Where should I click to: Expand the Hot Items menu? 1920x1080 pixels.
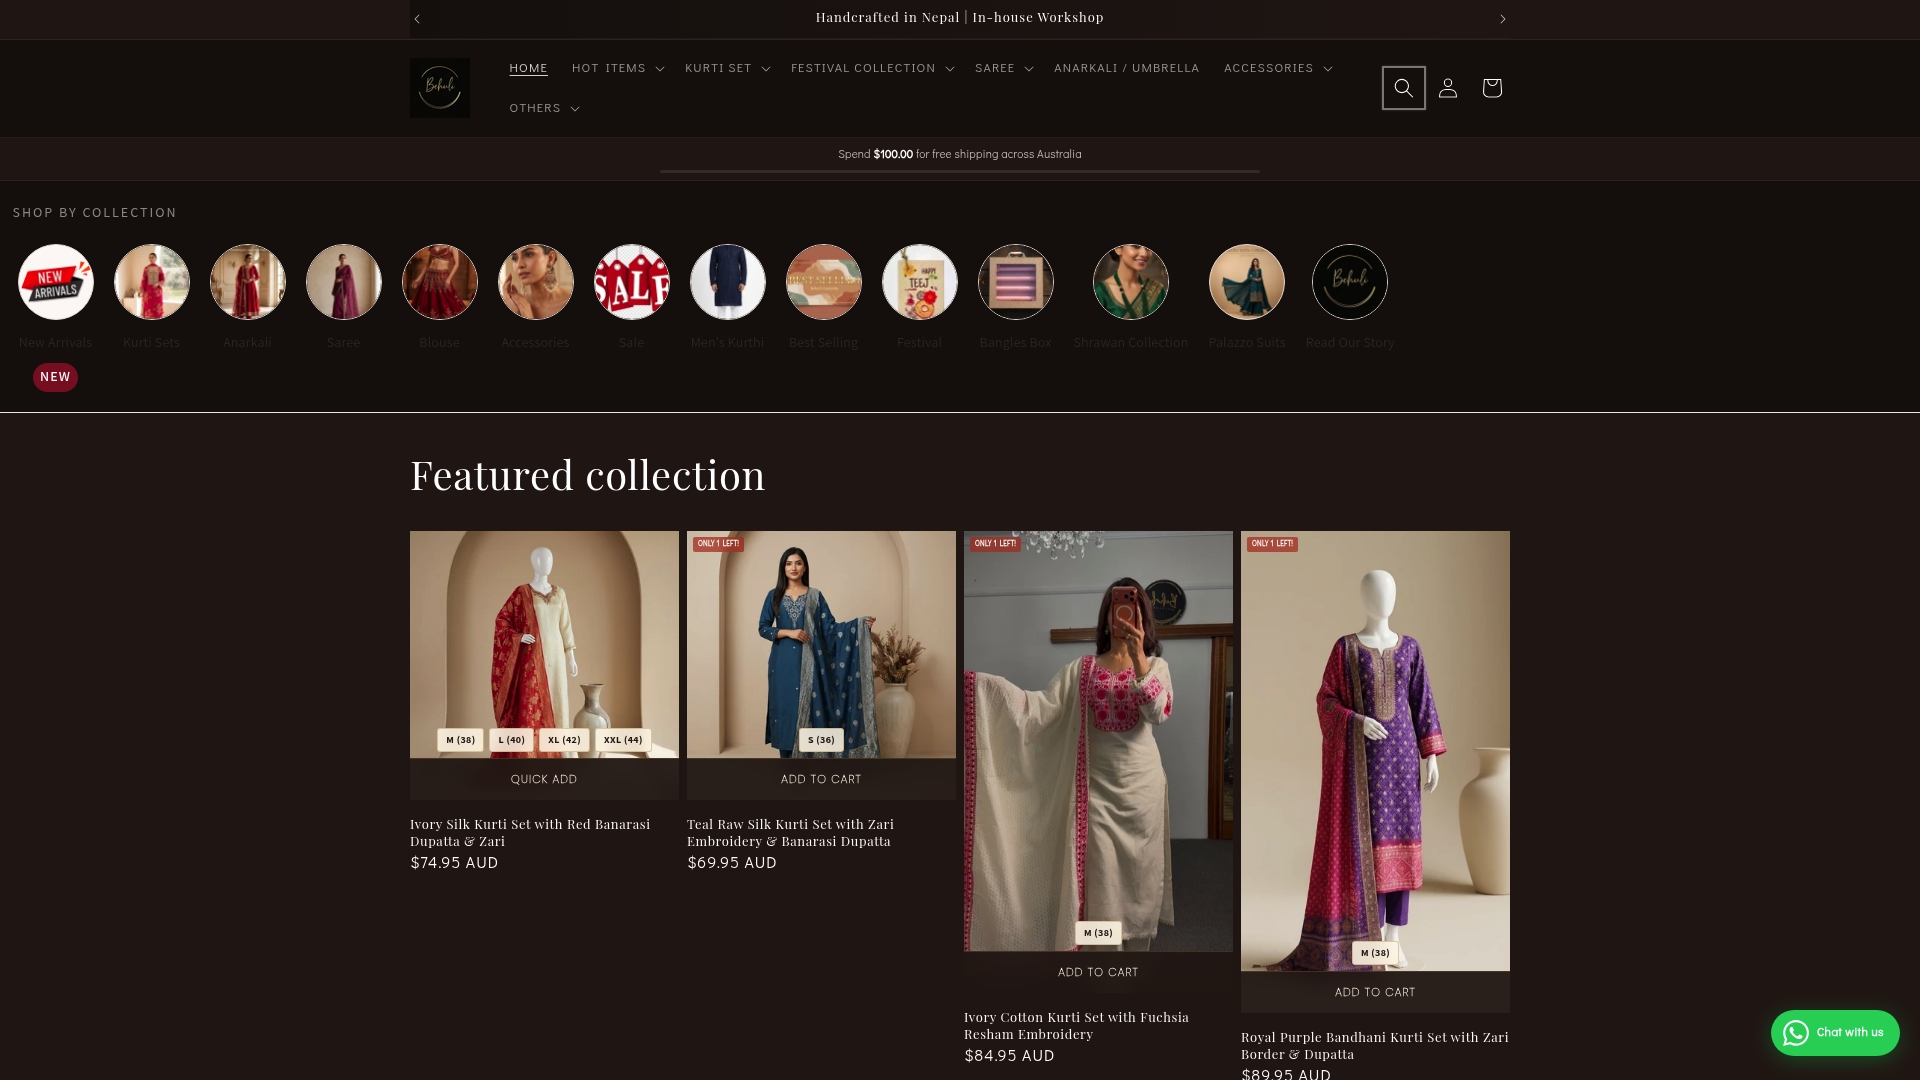[617, 68]
